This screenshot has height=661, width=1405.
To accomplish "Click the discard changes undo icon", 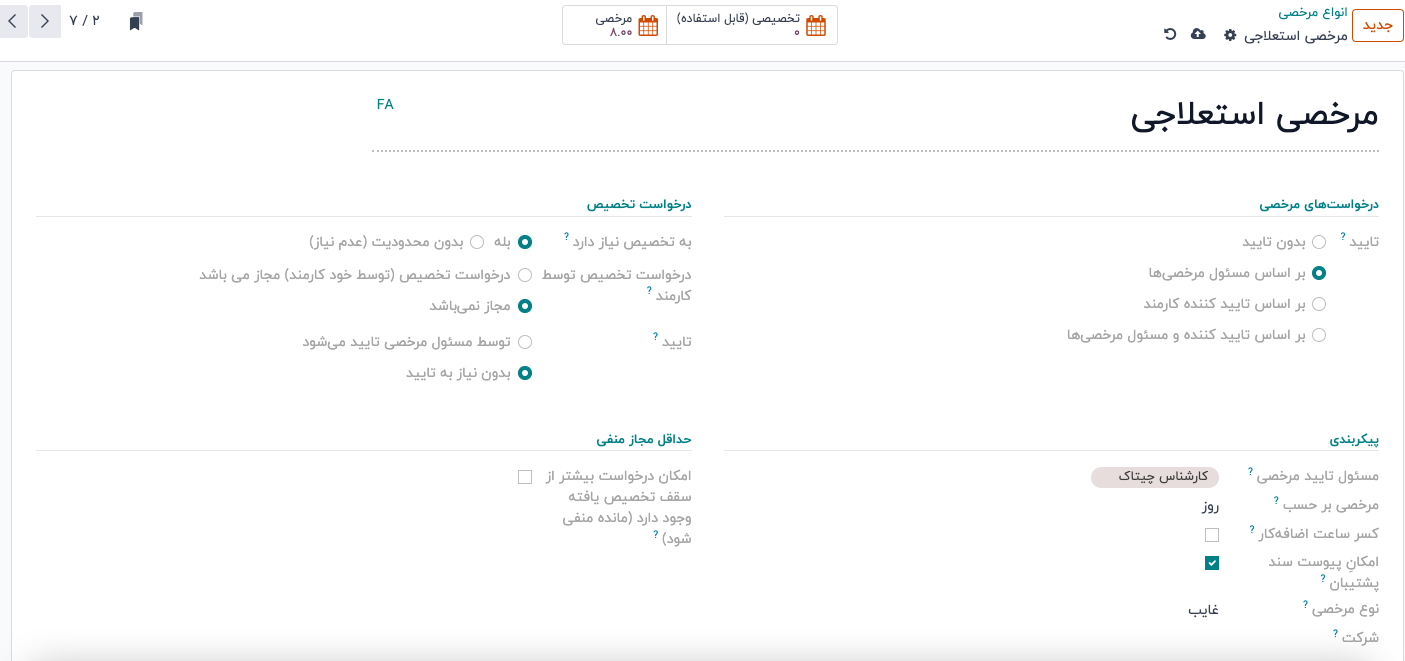I will pos(1170,35).
